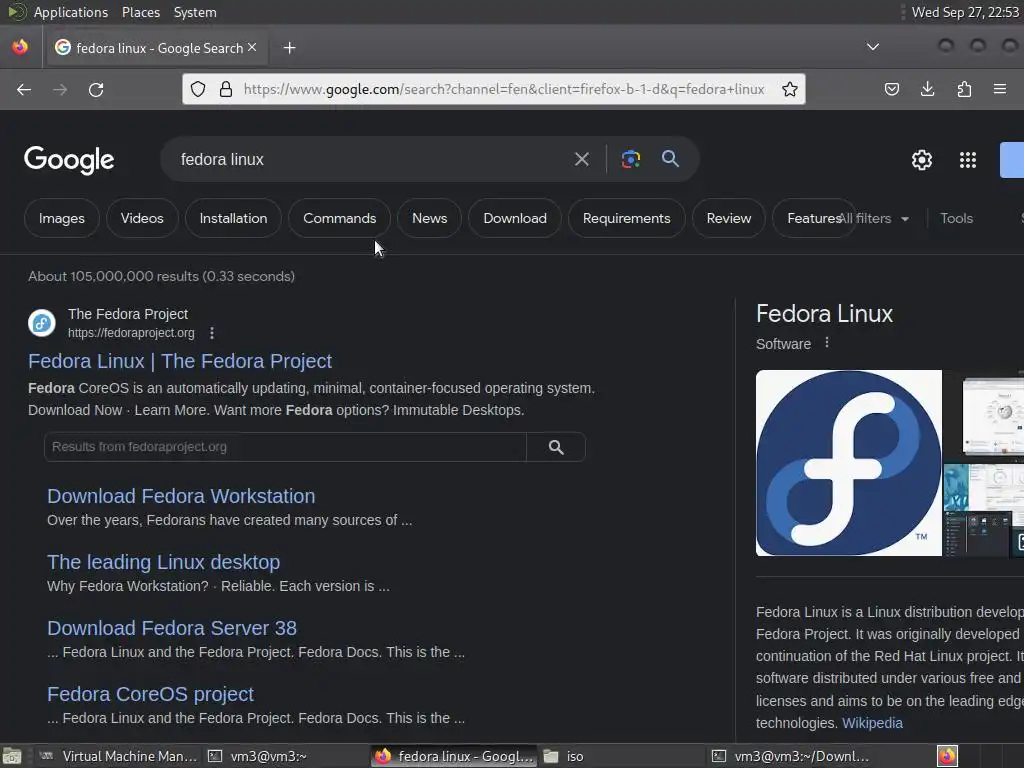Open the Tools search options

[956, 218]
